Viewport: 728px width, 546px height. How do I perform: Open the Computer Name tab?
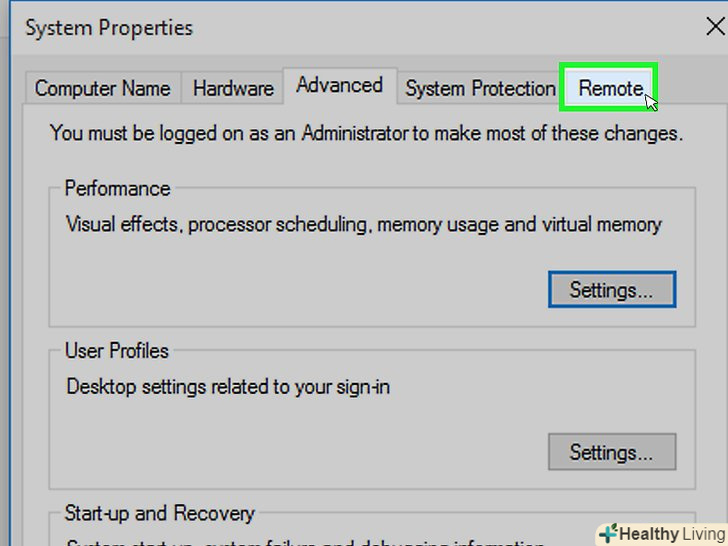click(x=102, y=88)
